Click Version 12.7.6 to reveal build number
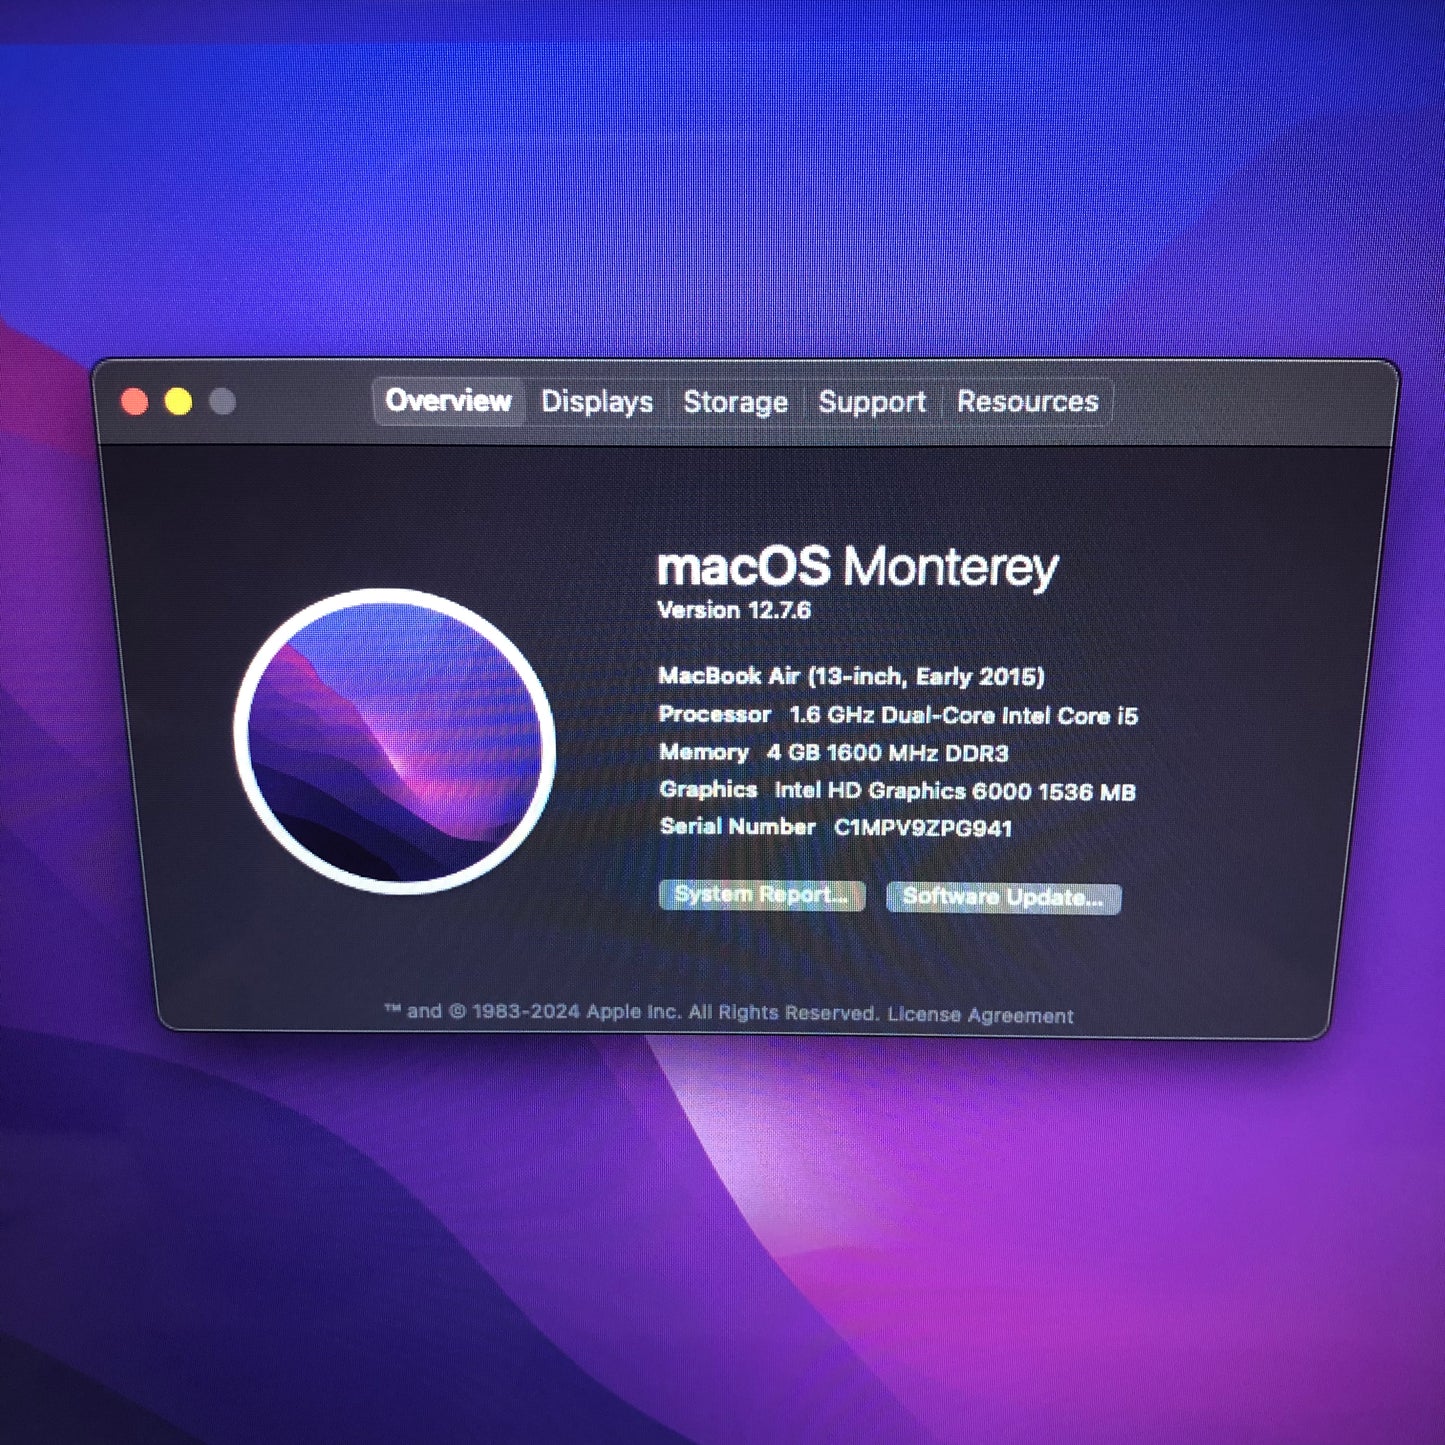Screen dimensions: 1445x1445 click(734, 610)
